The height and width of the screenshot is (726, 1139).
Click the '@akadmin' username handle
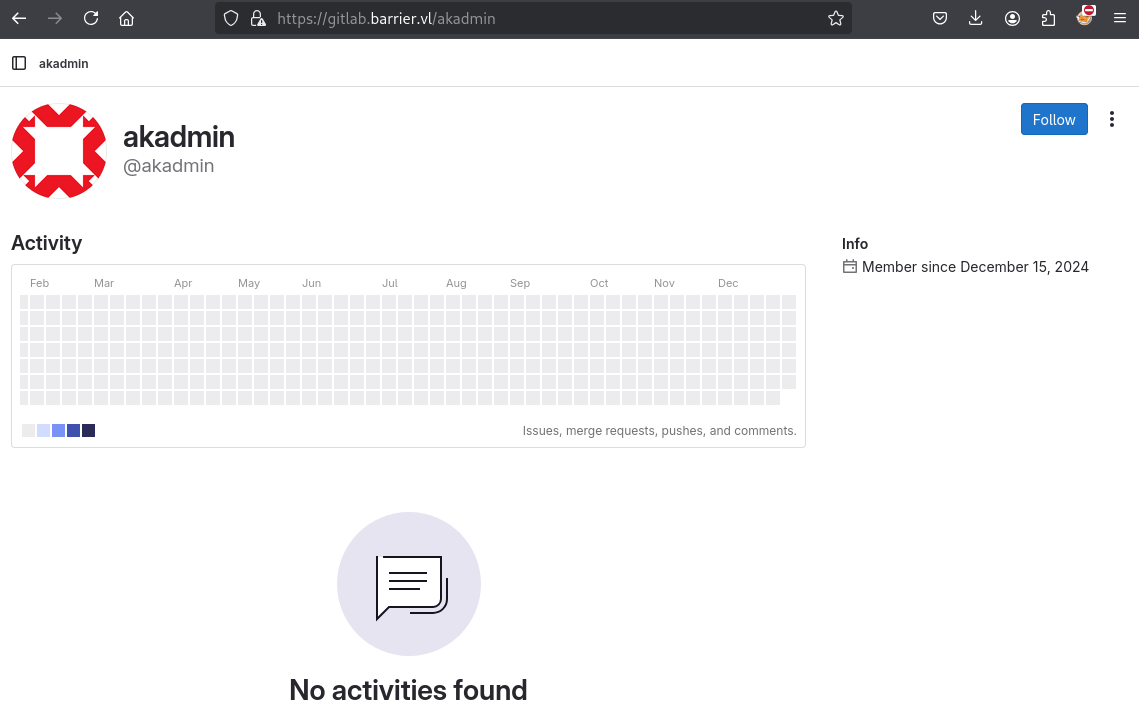(169, 166)
